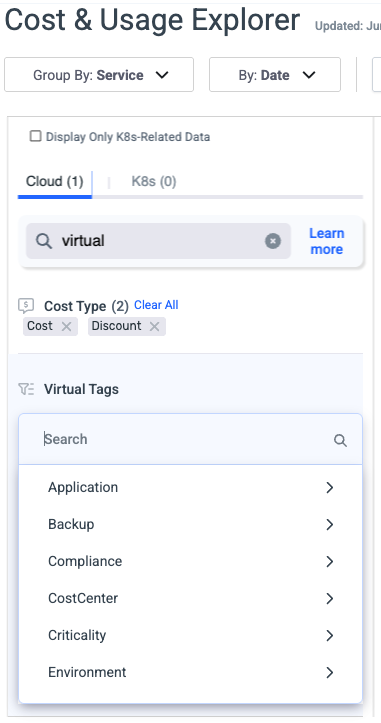
Task: Expand the Environment tag chevron
Action: click(329, 672)
